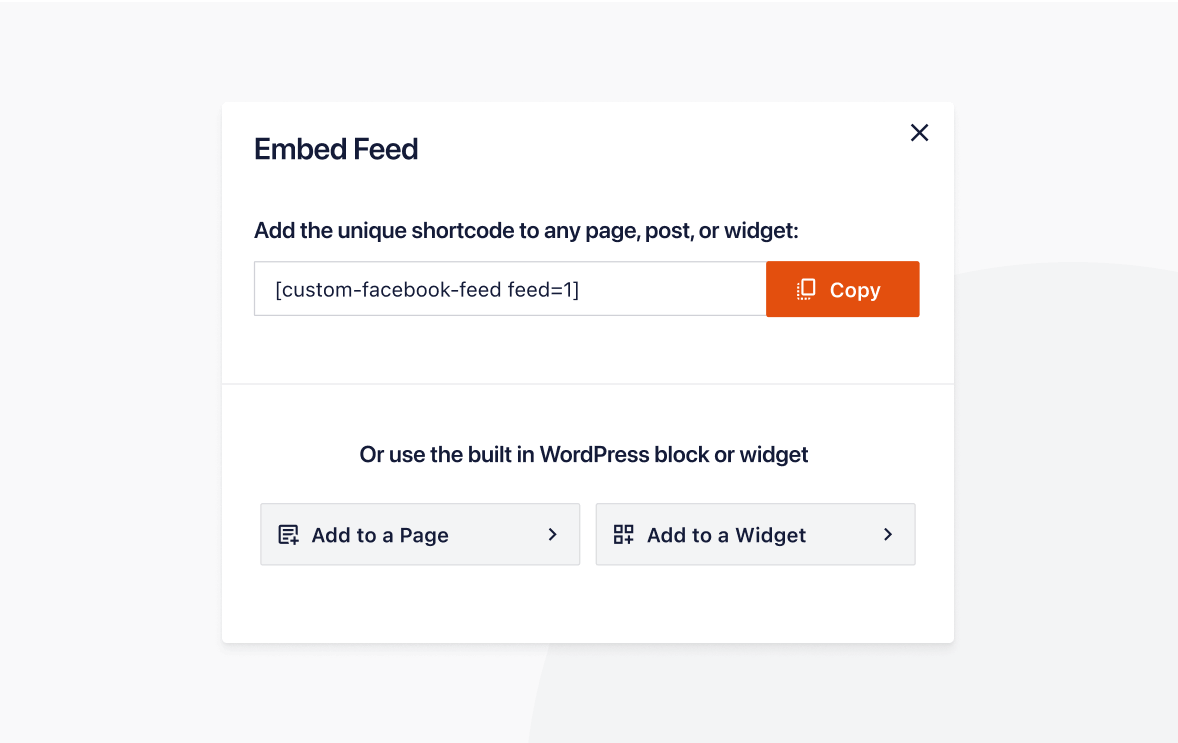Select the "Add to a Widget" text

point(726,535)
